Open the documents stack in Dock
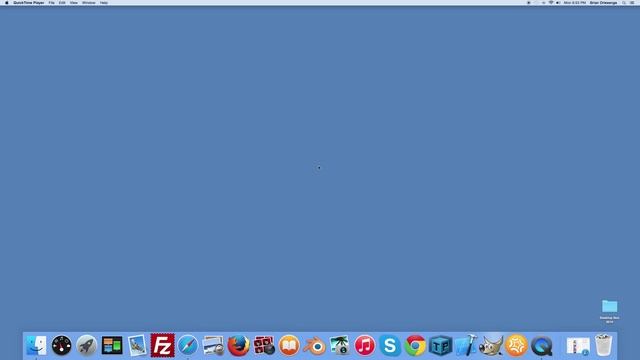Screen dimensions: 640x360 578,346
